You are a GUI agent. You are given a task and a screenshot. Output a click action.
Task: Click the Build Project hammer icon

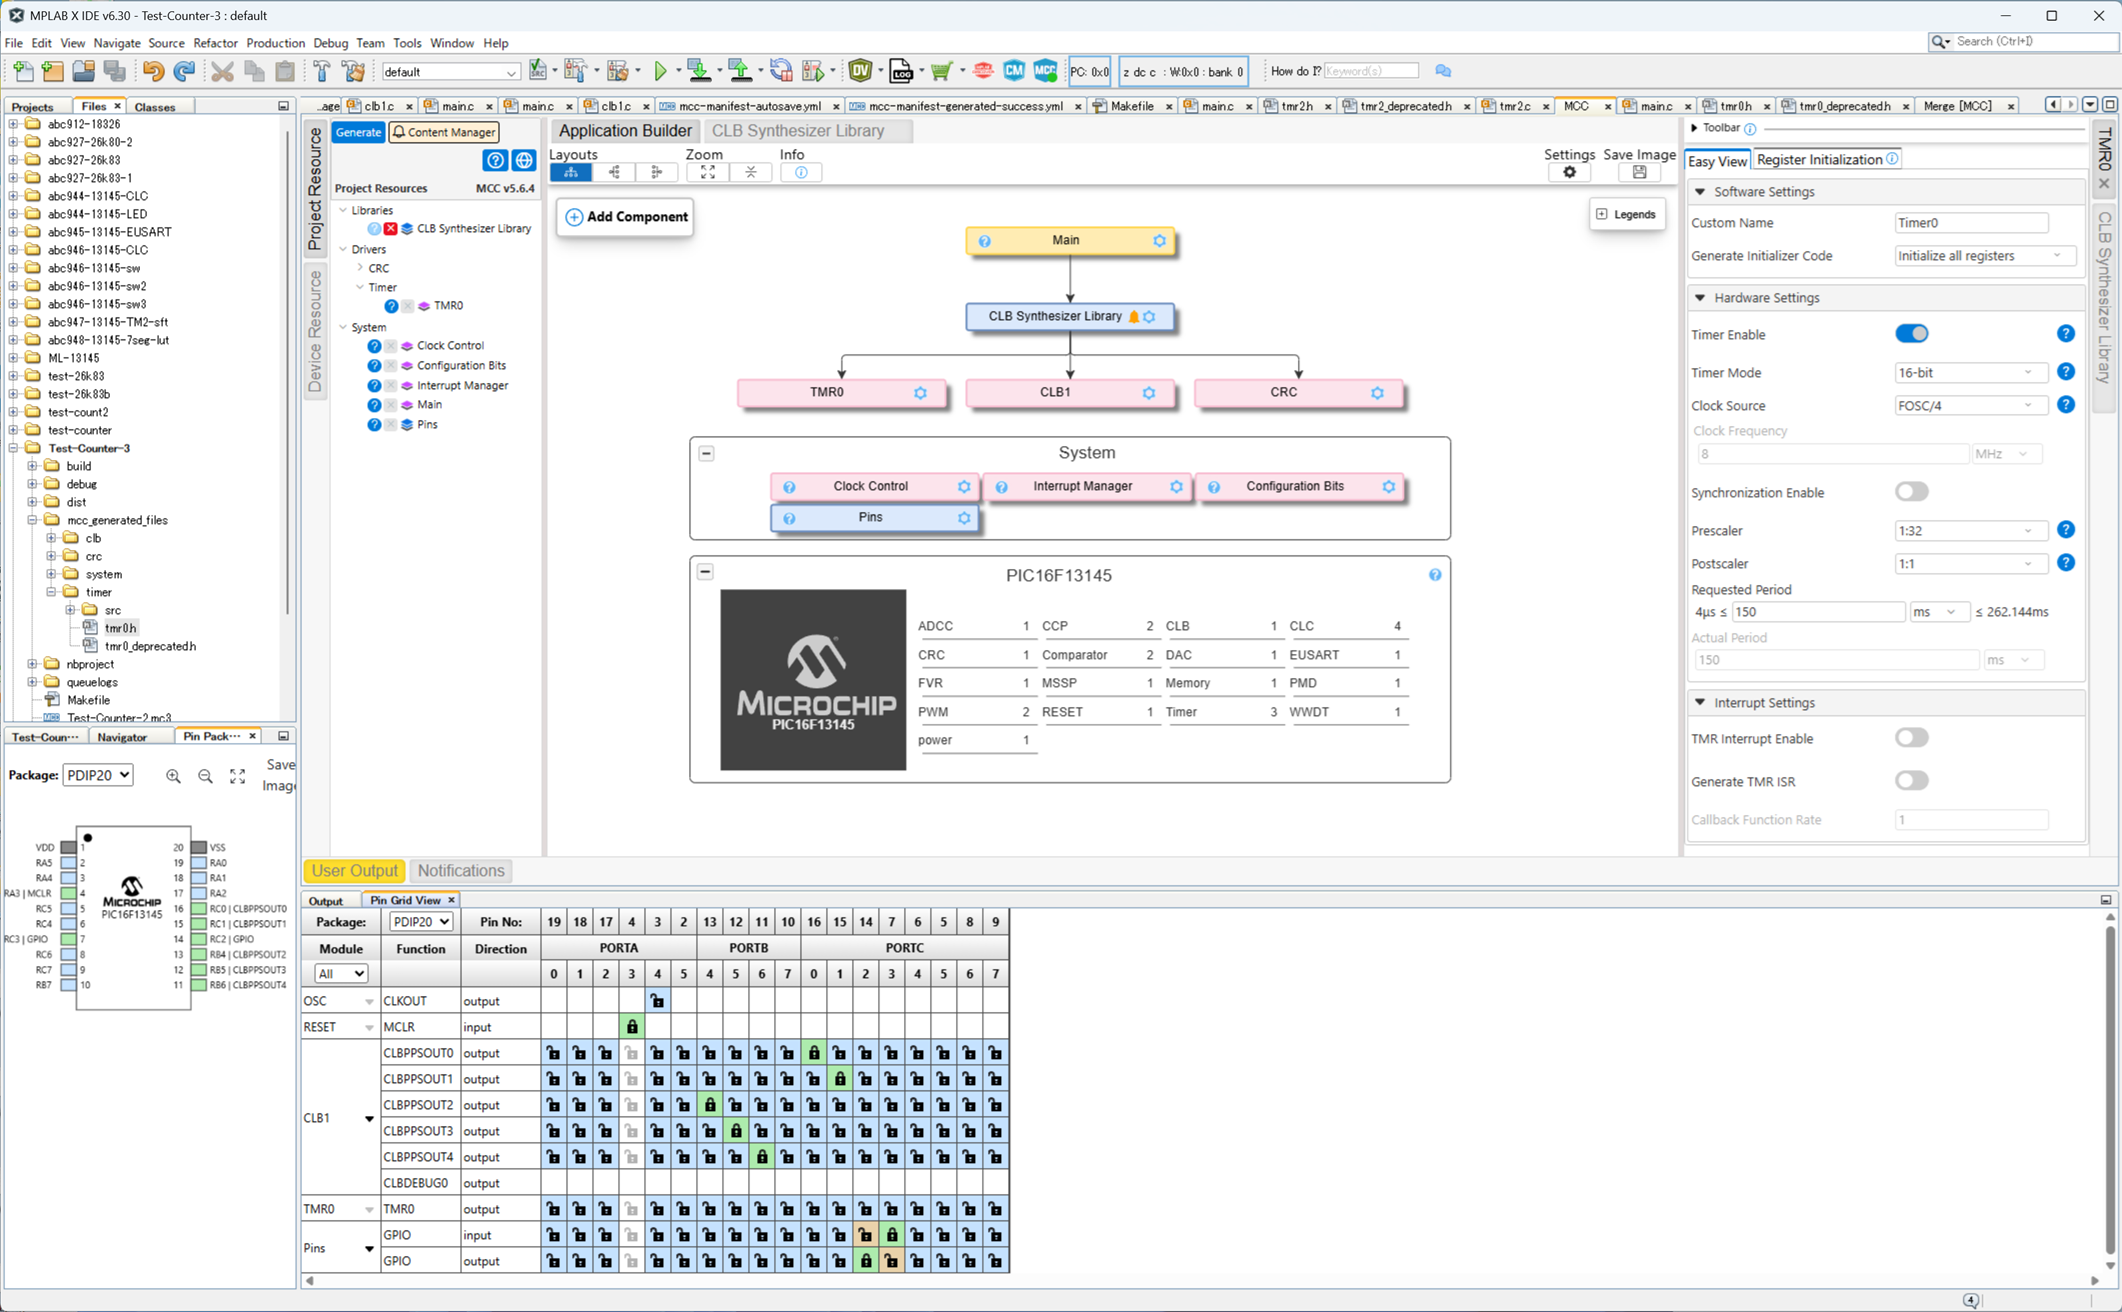click(x=322, y=71)
